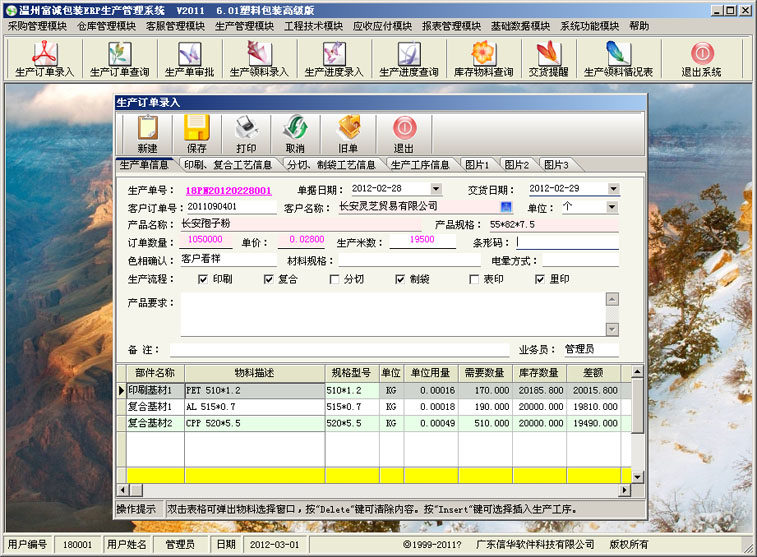Click the cell CPP 520*5.5
Image resolution: width=757 pixels, height=557 pixels.
point(254,423)
